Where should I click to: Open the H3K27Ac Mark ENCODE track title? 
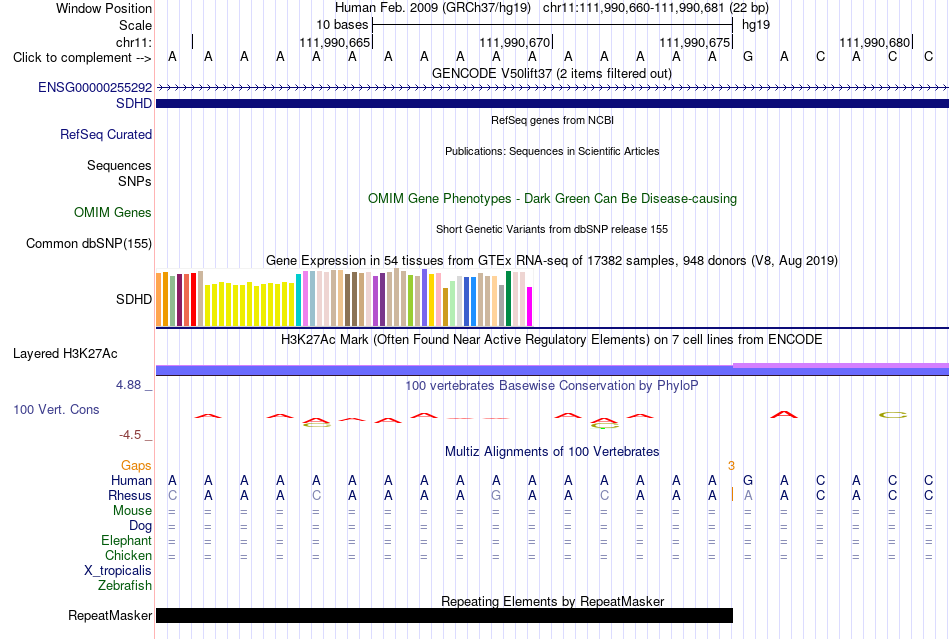tap(552, 339)
